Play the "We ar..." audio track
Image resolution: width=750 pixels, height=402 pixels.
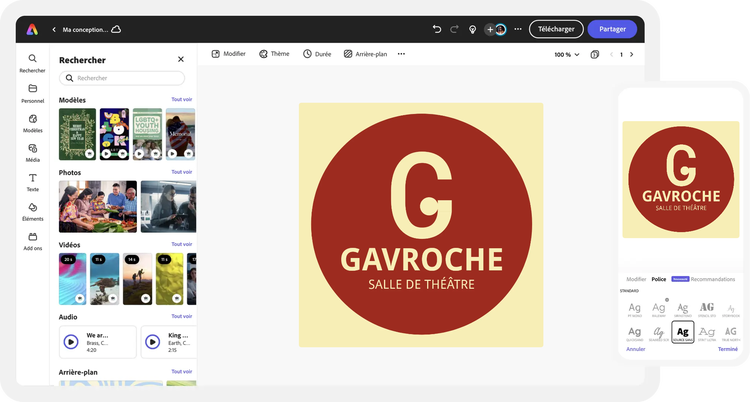pyautogui.click(x=71, y=341)
